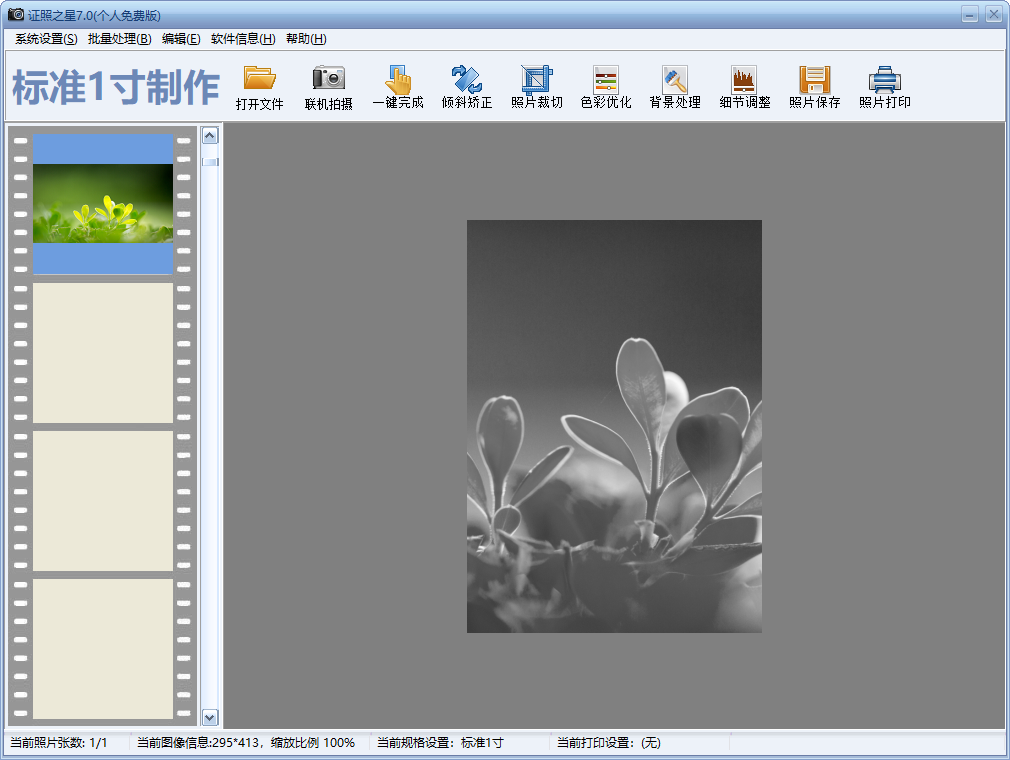Save photo with 照片保存 icon
Image resolution: width=1010 pixels, height=760 pixels.
(815, 88)
